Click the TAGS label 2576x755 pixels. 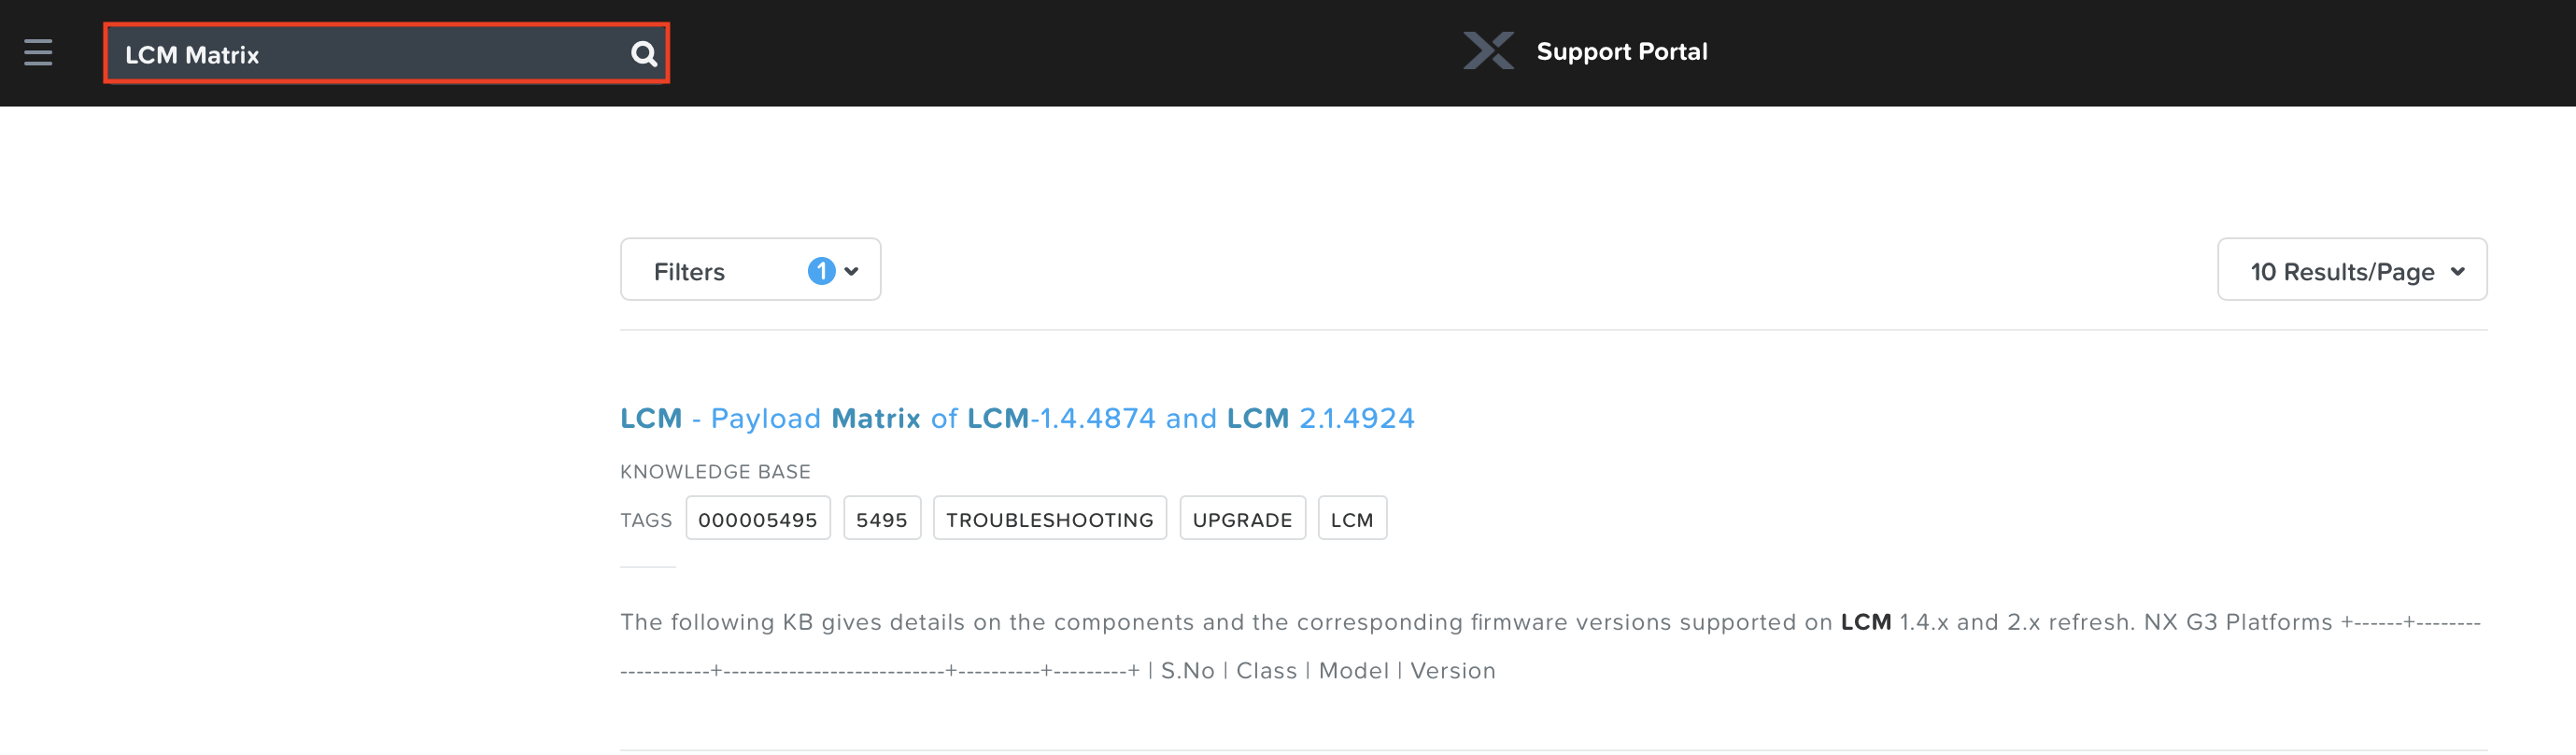click(x=645, y=520)
